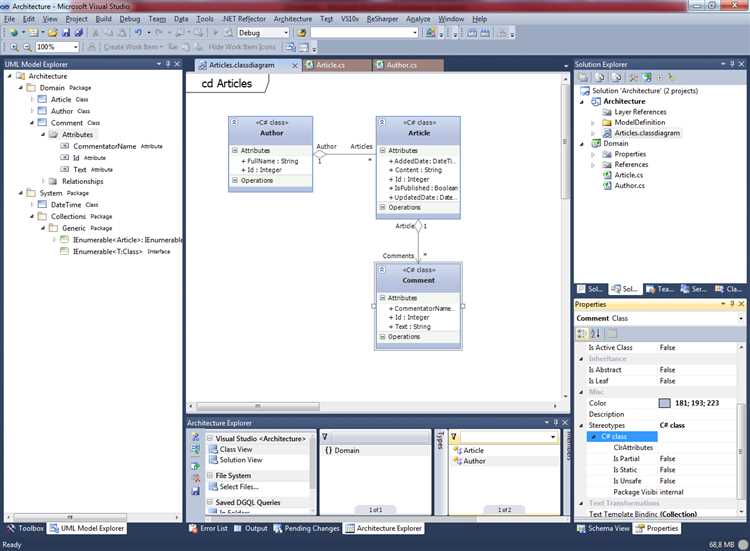Click the filter icon above Domain column

[325, 437]
